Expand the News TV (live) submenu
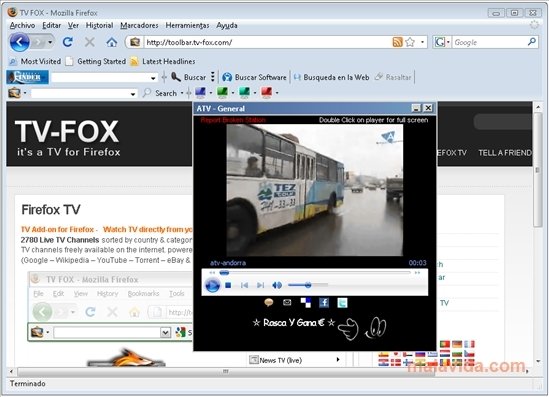The height and width of the screenshot is (397, 549). tap(338, 360)
